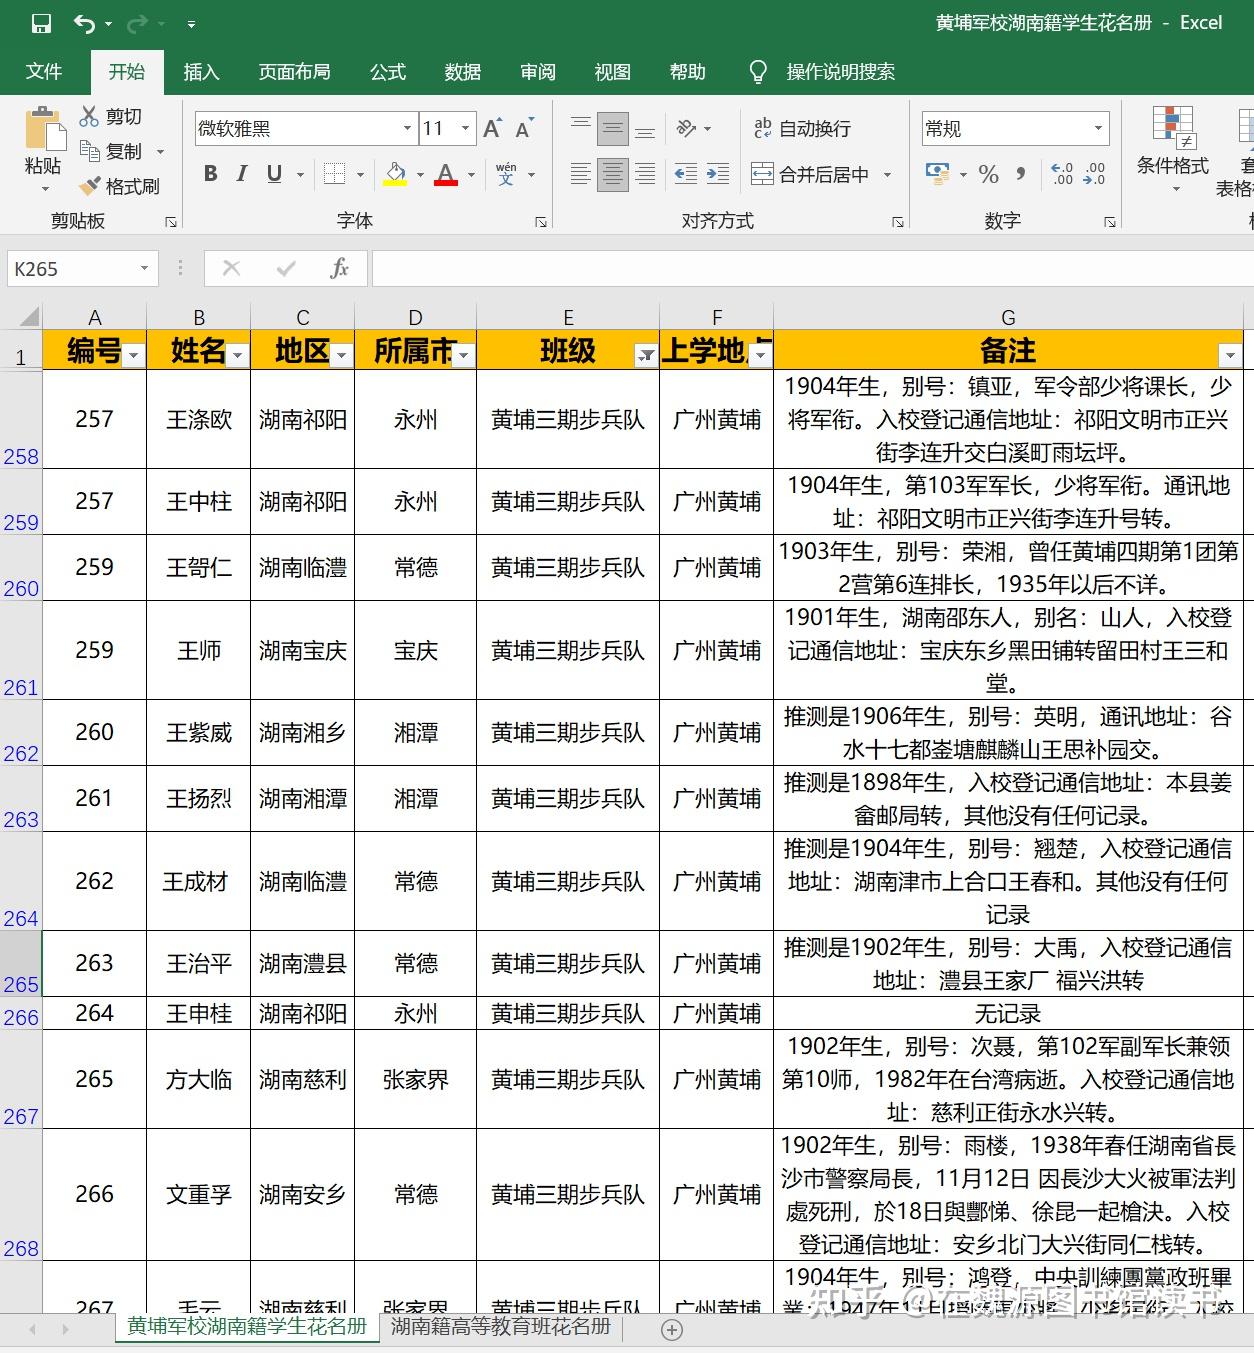
Task: Open the Merge and Center dropdown arrow
Action: tap(887, 174)
